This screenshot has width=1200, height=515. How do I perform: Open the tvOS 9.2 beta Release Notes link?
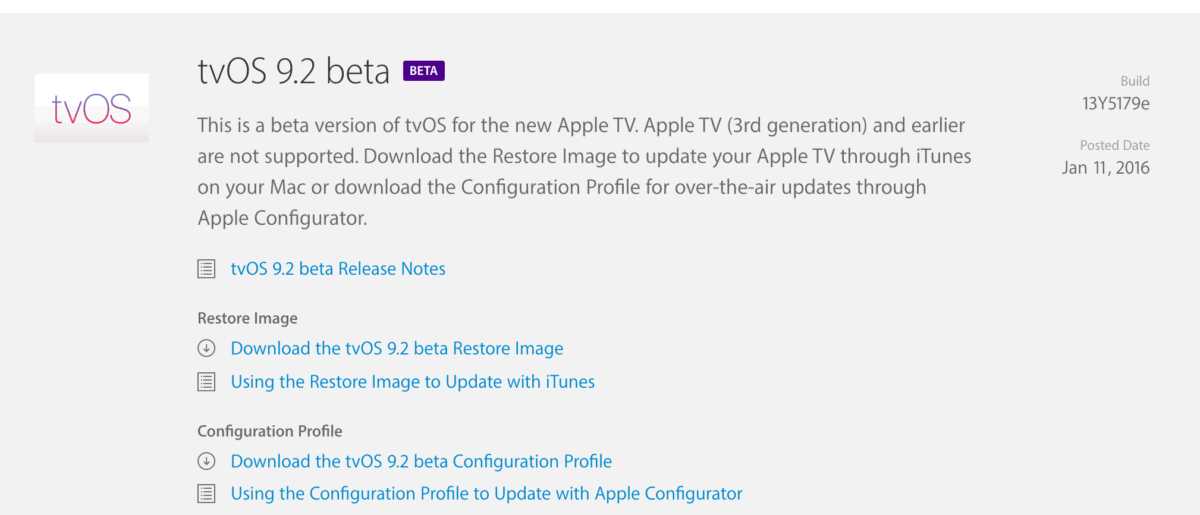338,269
